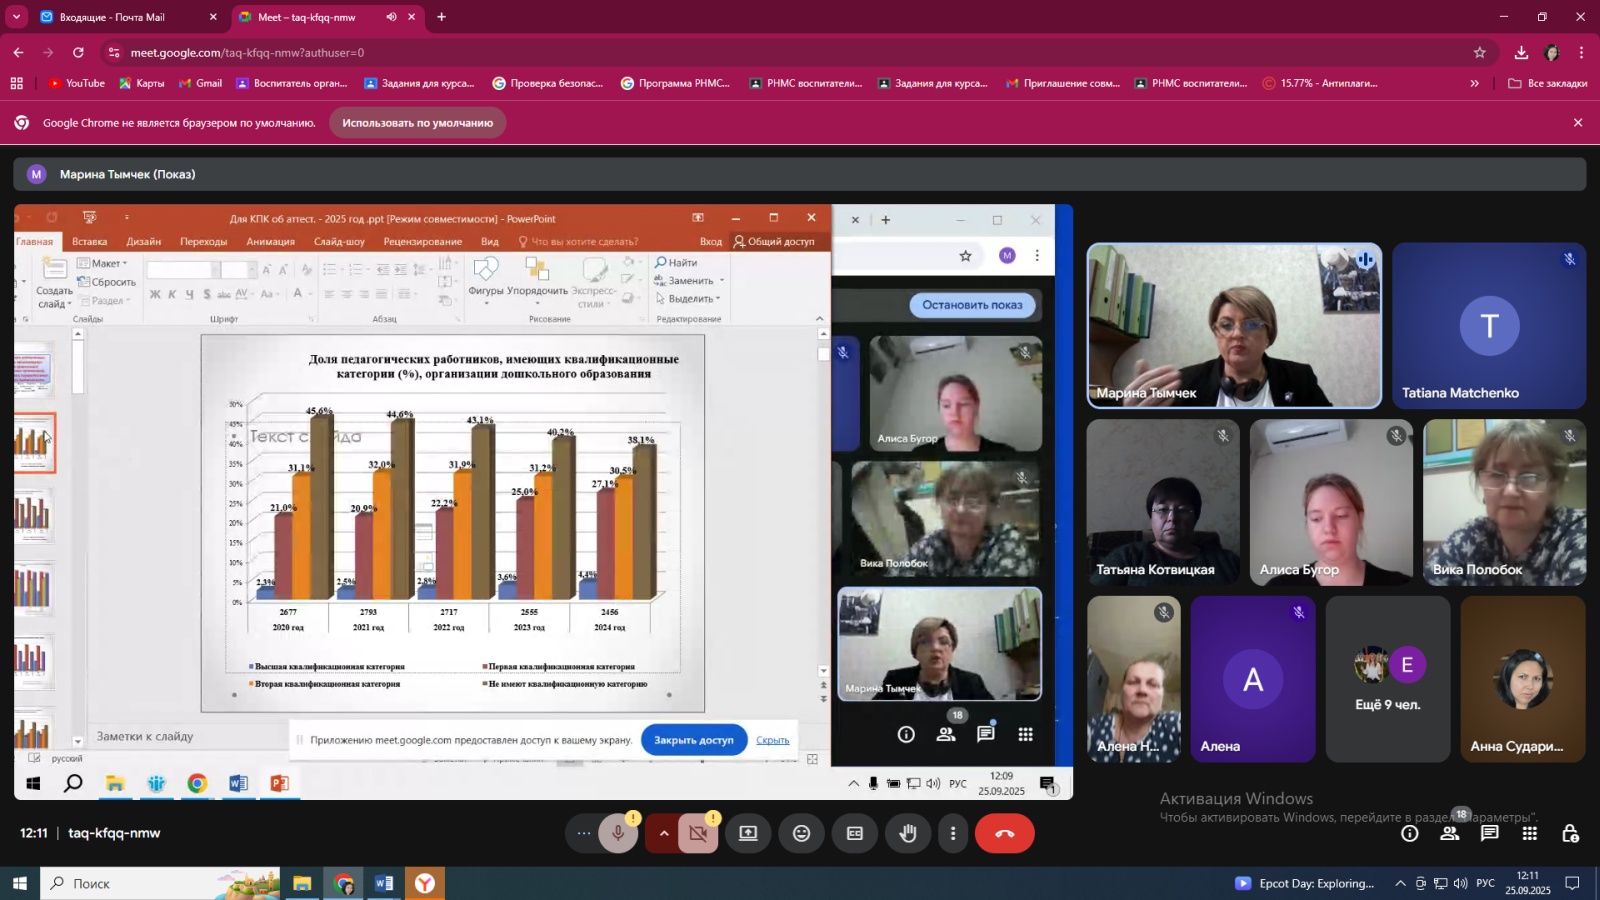Click the present screen icon
Screen dimensions: 1600x900
click(x=748, y=834)
